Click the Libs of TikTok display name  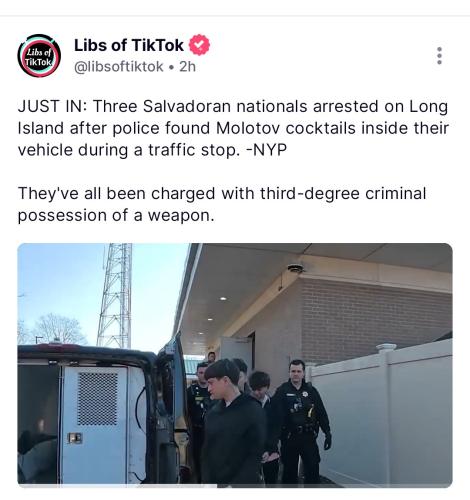tap(129, 45)
